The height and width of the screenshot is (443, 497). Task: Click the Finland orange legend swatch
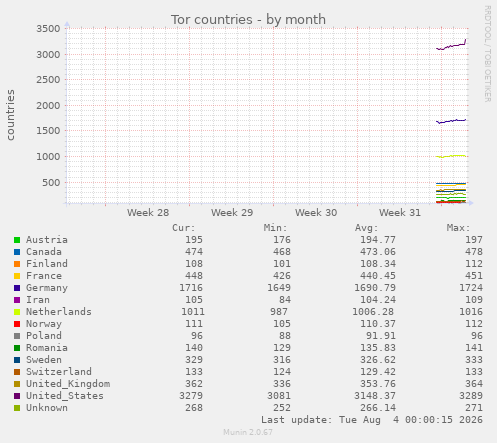17,264
